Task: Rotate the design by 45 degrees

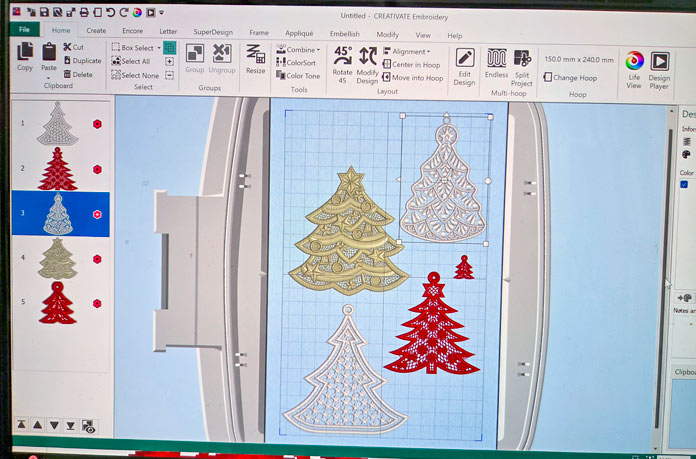Action: tap(342, 64)
